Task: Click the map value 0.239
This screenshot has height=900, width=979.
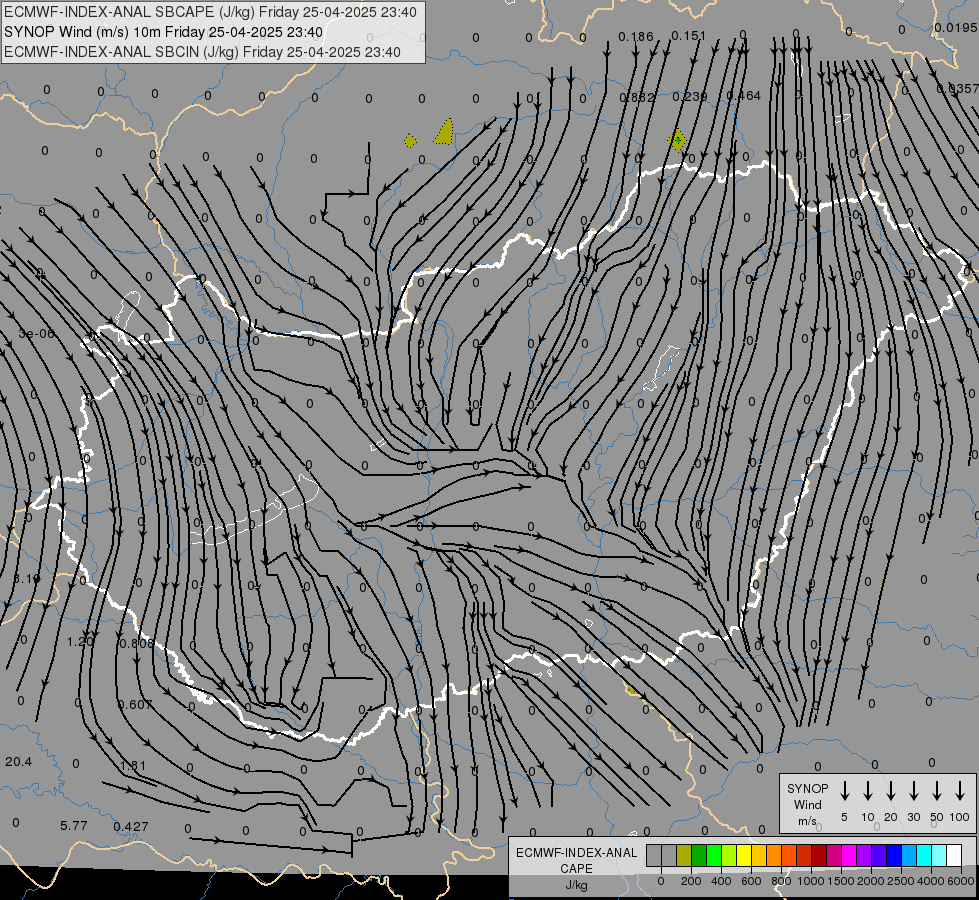Action: (x=690, y=97)
